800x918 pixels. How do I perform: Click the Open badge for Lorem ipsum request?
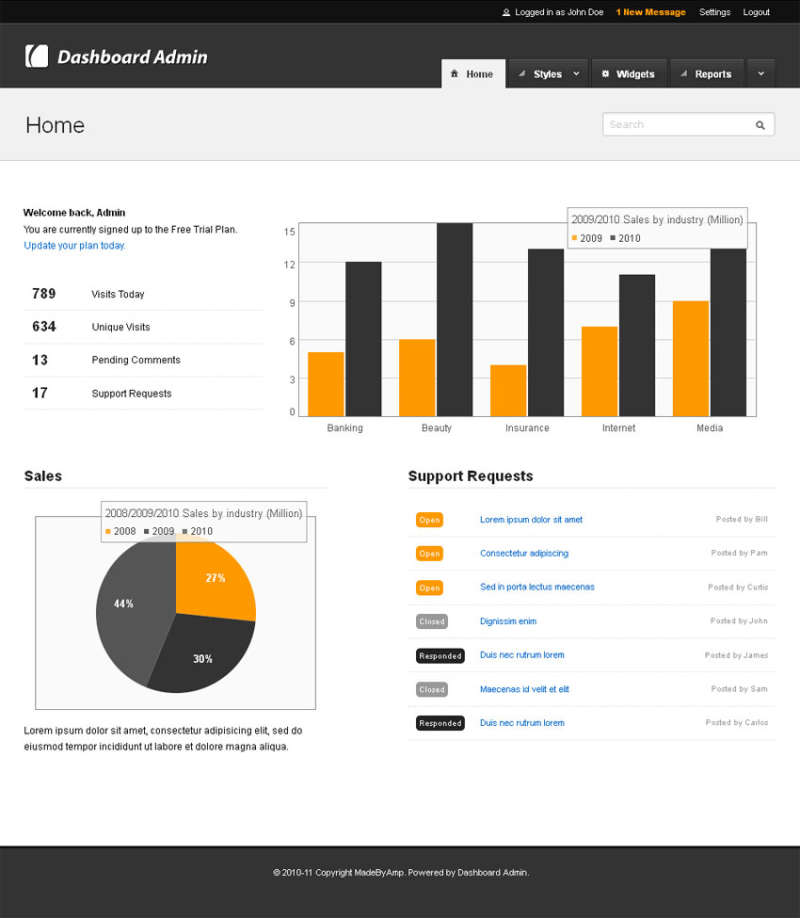point(429,520)
